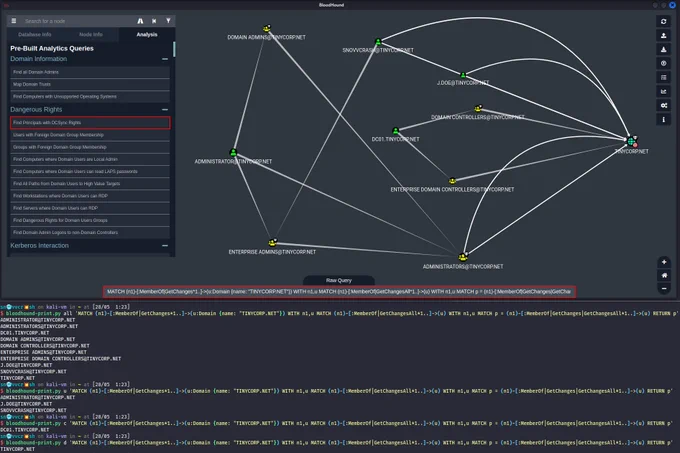The width and height of the screenshot is (680, 453).
Task: Open the hamburger menu in search bar
Action: point(14,21)
